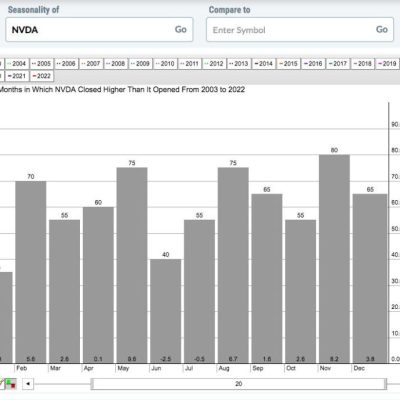Focus the Enter Symbol compare field
400x400 pixels.
tap(300, 30)
